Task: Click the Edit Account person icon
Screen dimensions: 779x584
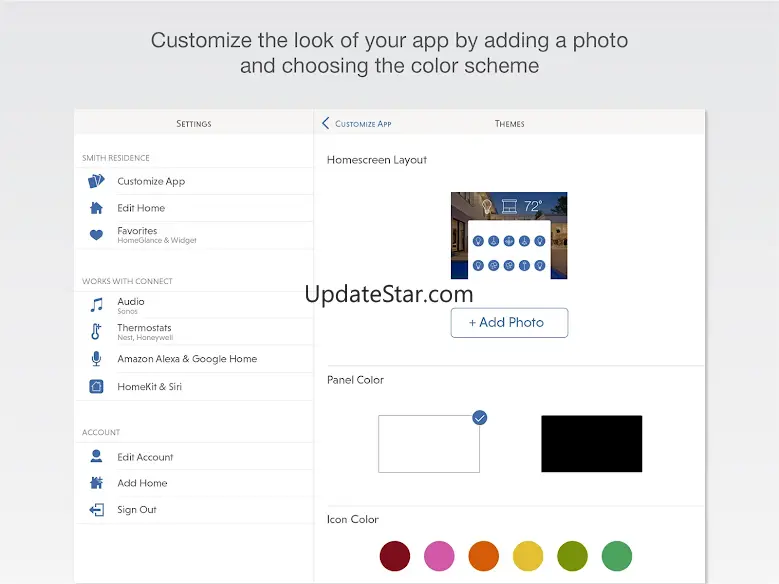Action: click(96, 457)
